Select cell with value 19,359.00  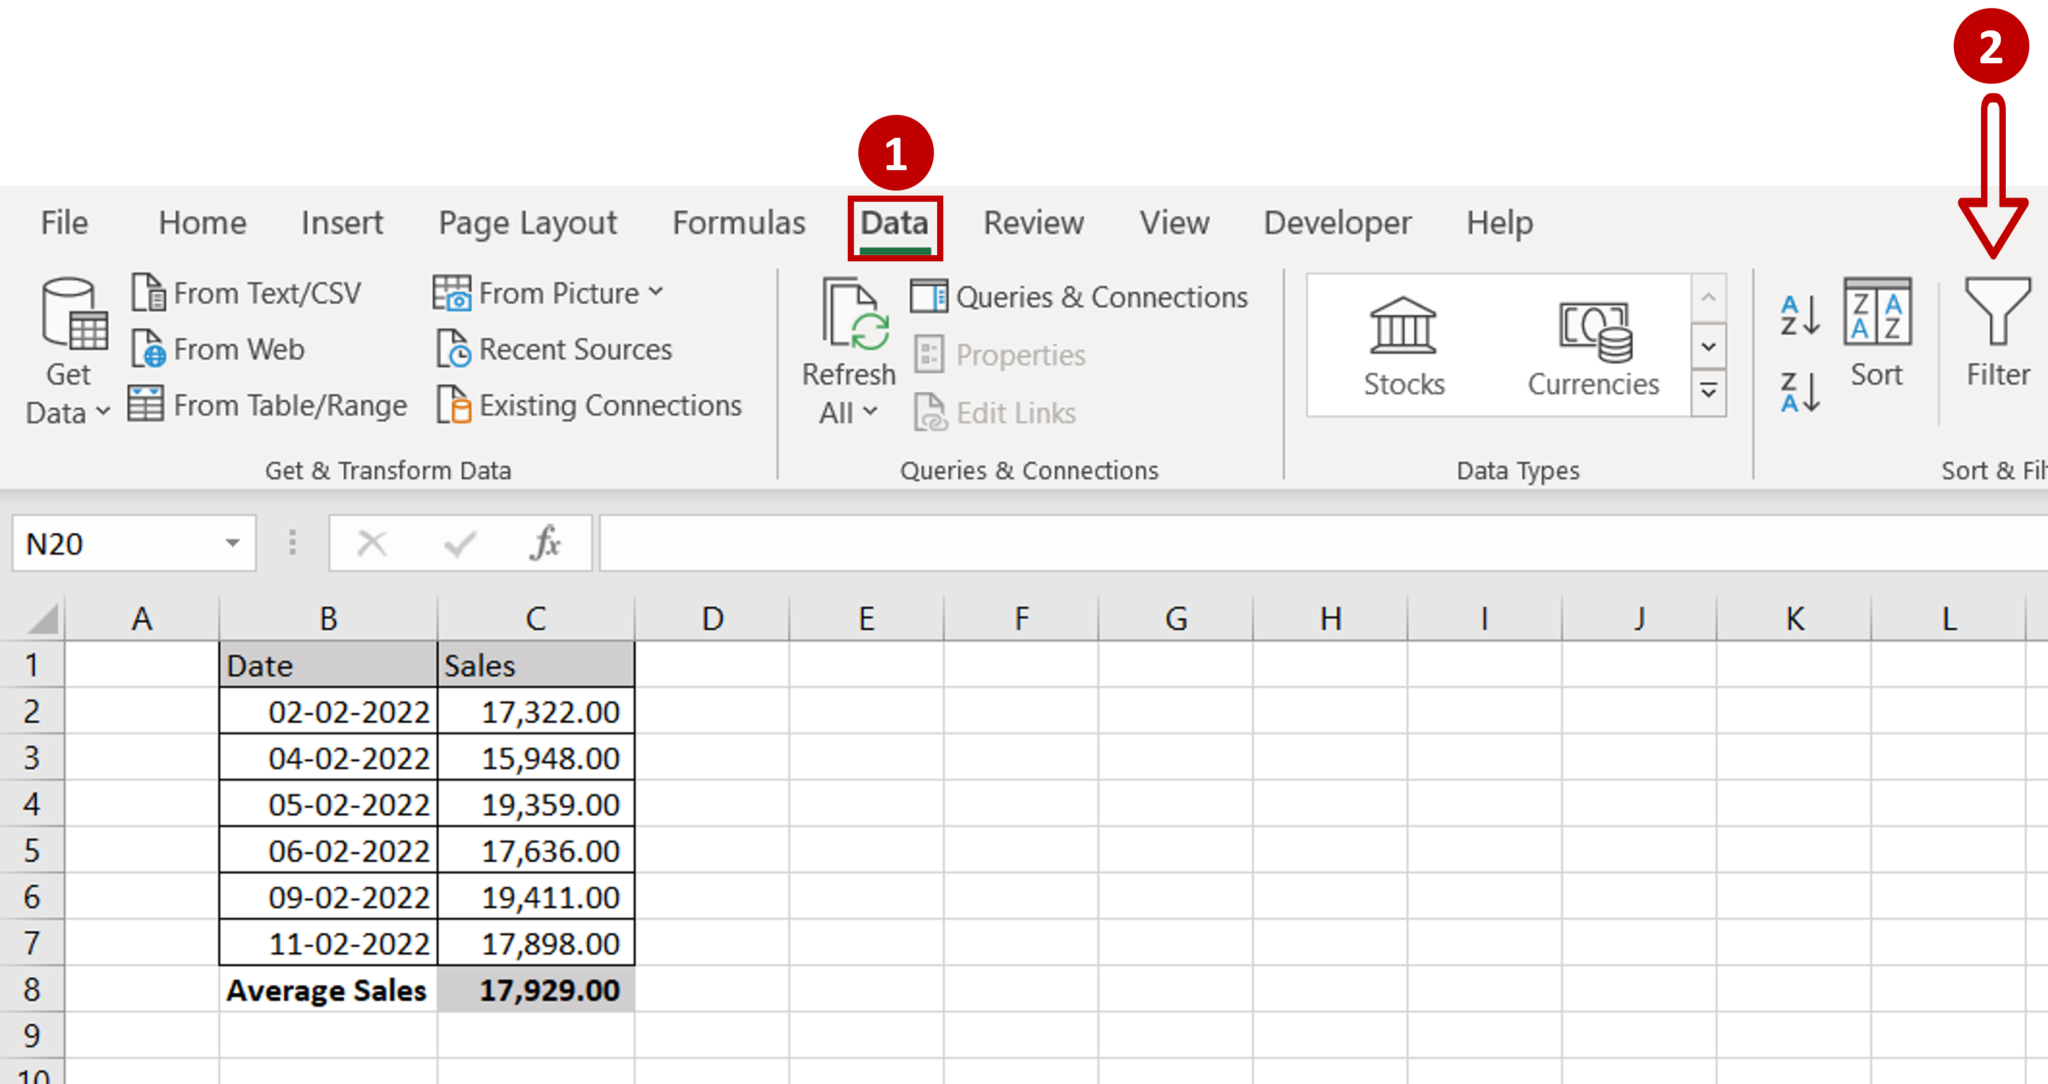click(x=536, y=804)
